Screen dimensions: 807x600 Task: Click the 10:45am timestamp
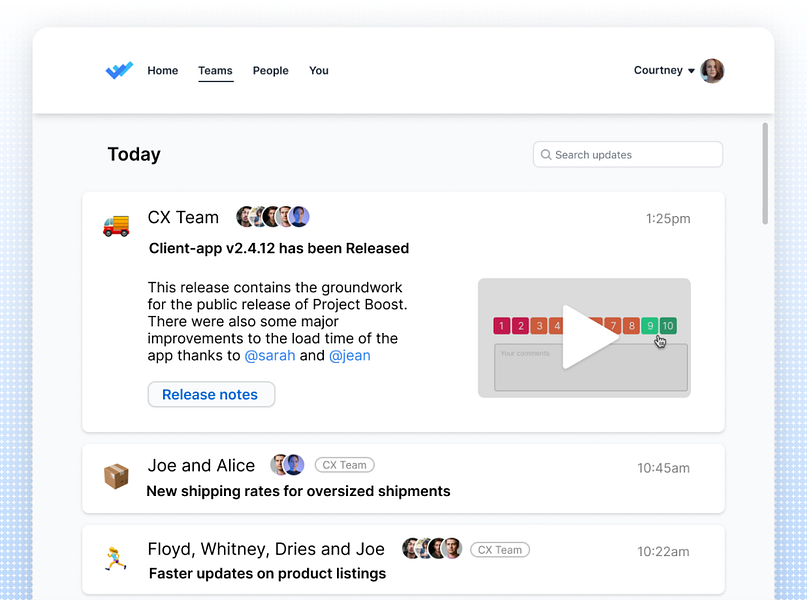coord(663,468)
